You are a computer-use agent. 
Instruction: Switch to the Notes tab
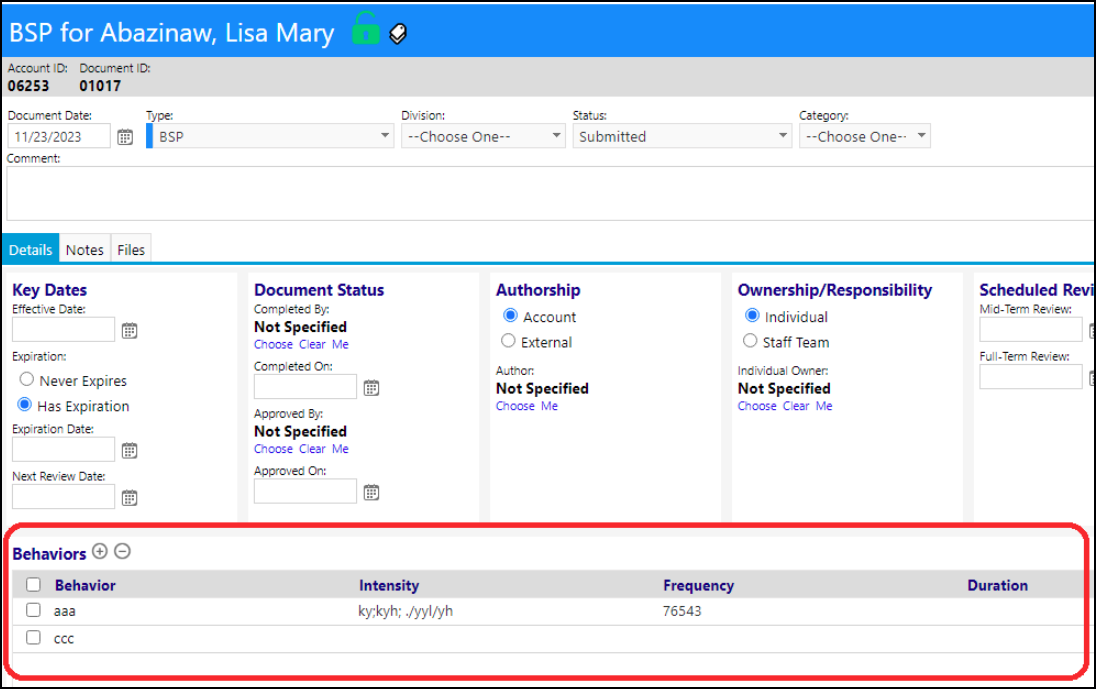(85, 249)
